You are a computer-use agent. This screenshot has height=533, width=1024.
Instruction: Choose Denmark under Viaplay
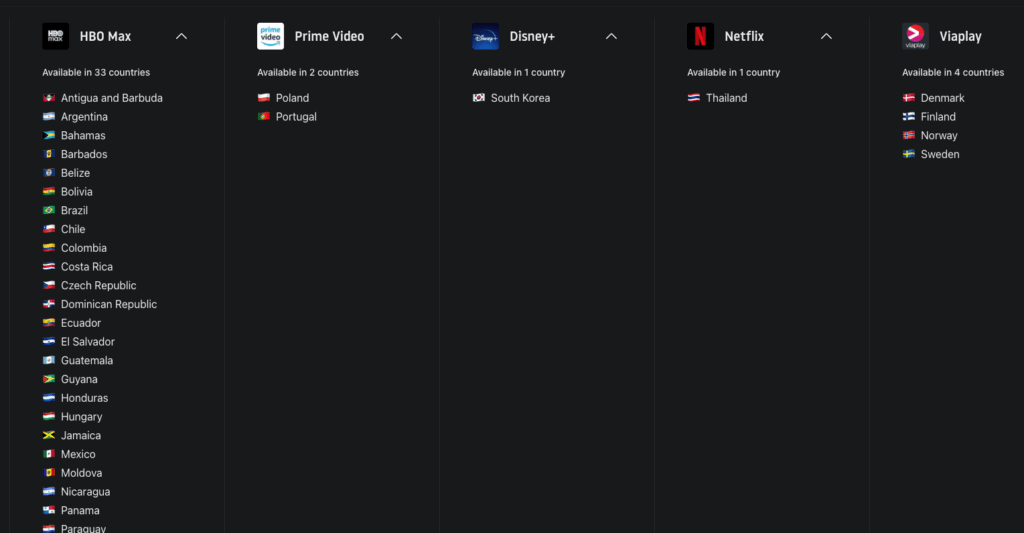[x=942, y=98]
